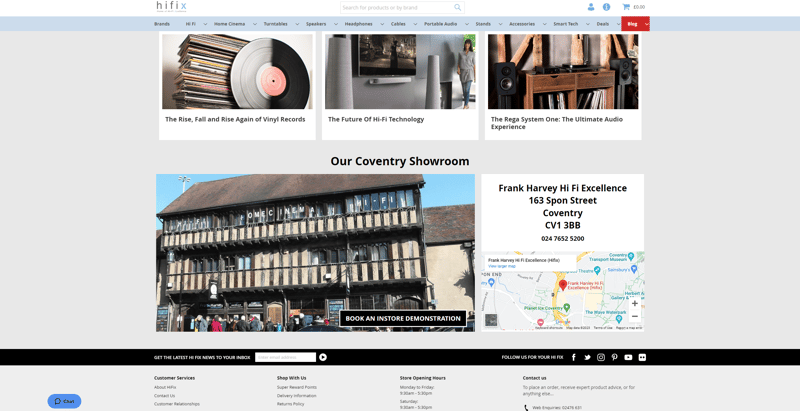Expand the Cables menu chevron
The width and height of the screenshot is (800, 411).
(415, 24)
